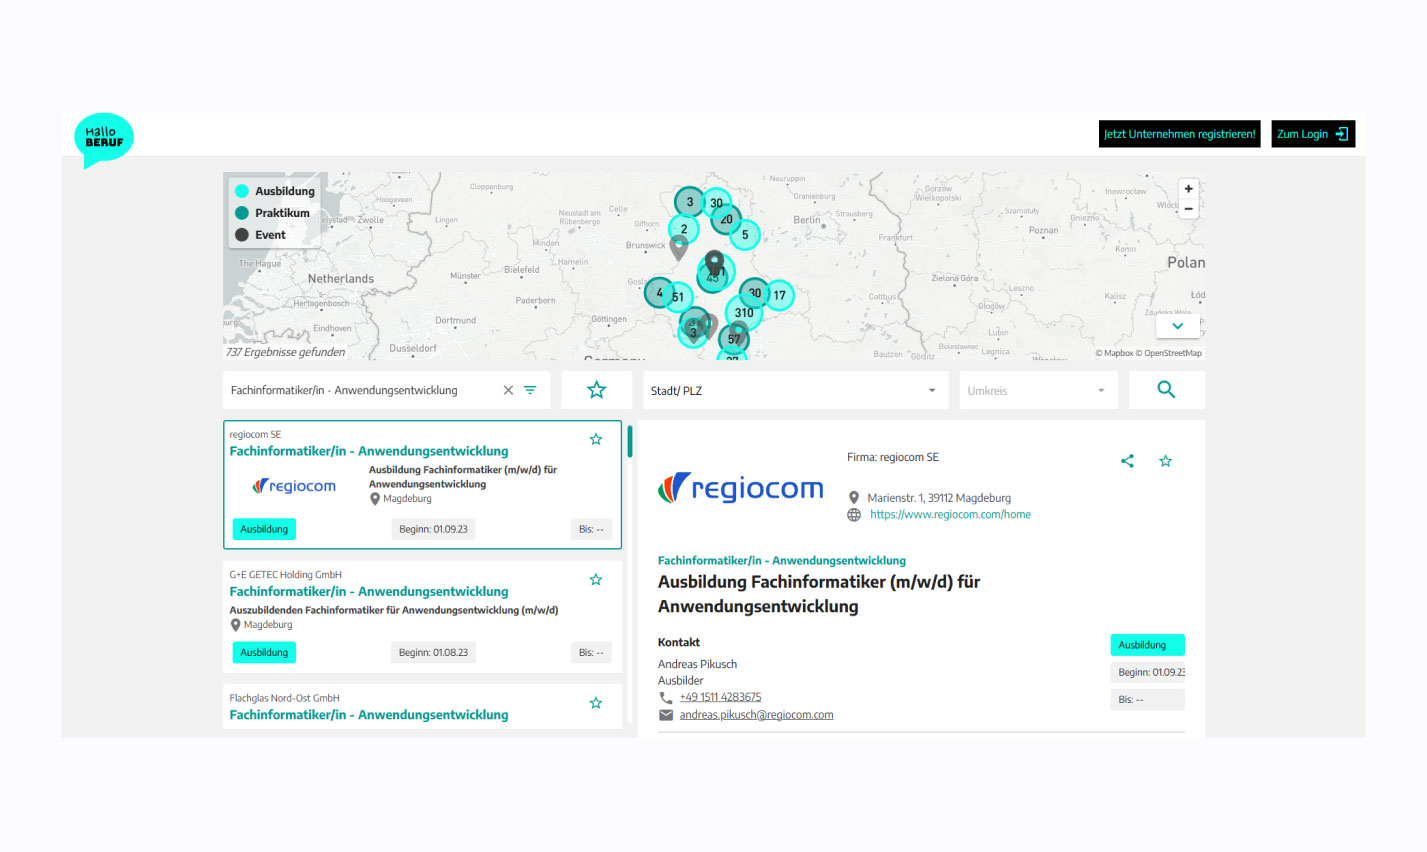Click map pin icon beside Marienstr. address
1427x852 pixels.
(x=854, y=497)
